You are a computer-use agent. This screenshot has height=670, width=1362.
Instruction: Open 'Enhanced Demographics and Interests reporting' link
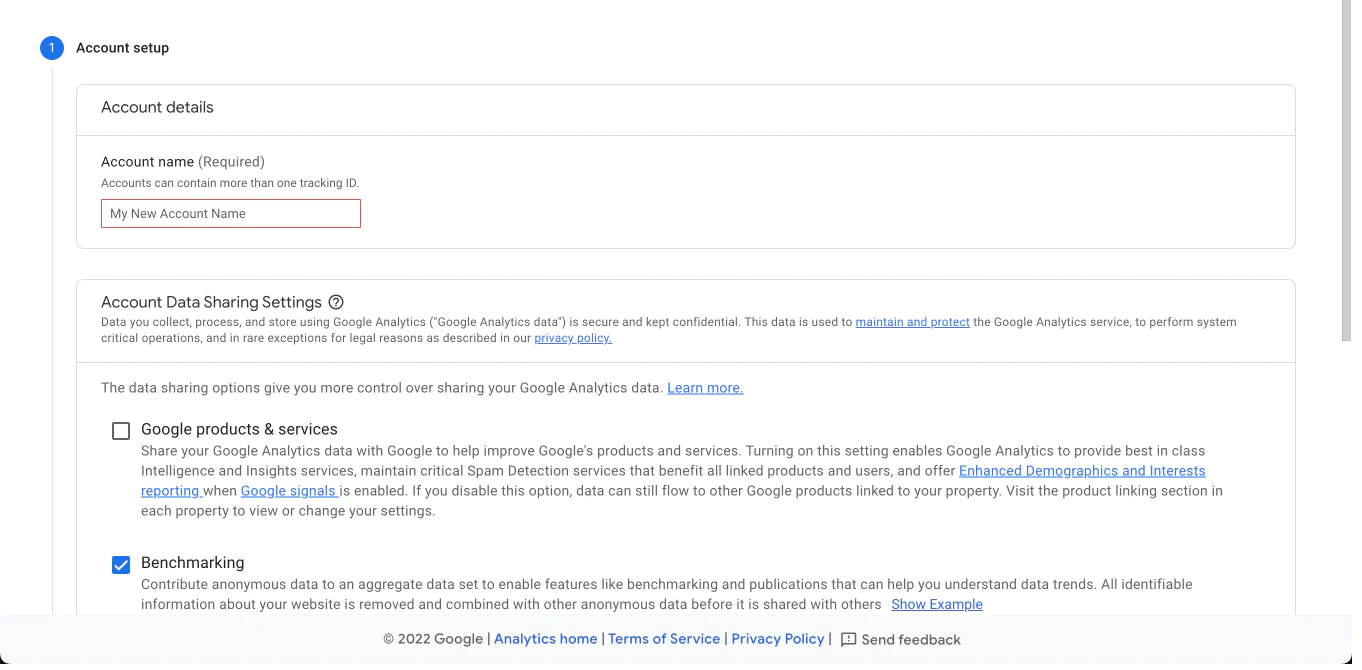tap(1082, 471)
